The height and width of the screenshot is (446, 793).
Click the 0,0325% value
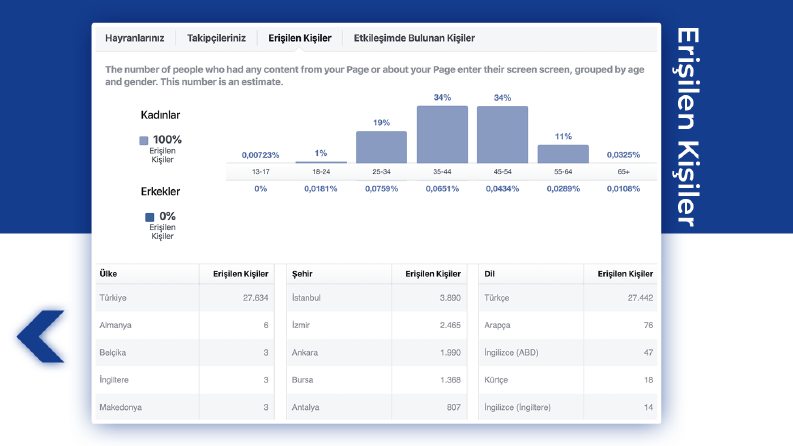pos(624,155)
